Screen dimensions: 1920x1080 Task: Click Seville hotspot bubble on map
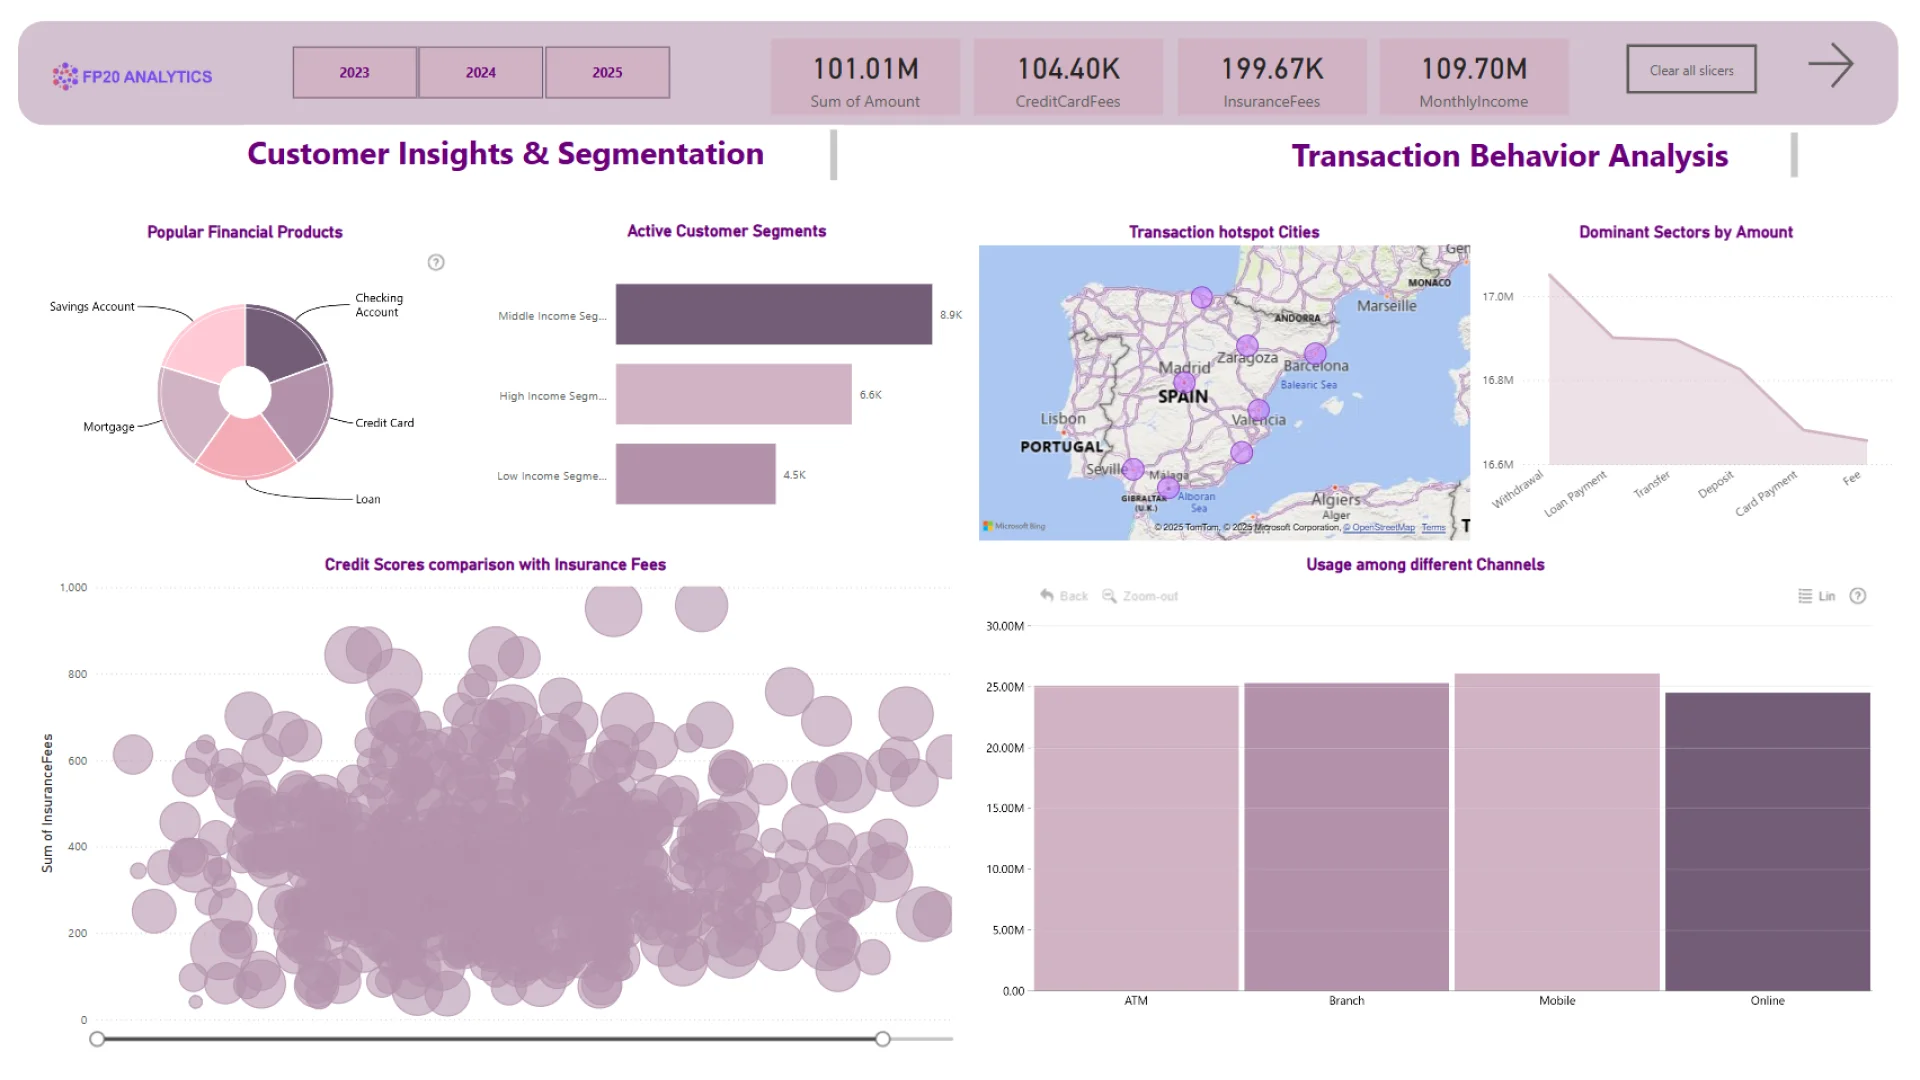(x=1133, y=468)
